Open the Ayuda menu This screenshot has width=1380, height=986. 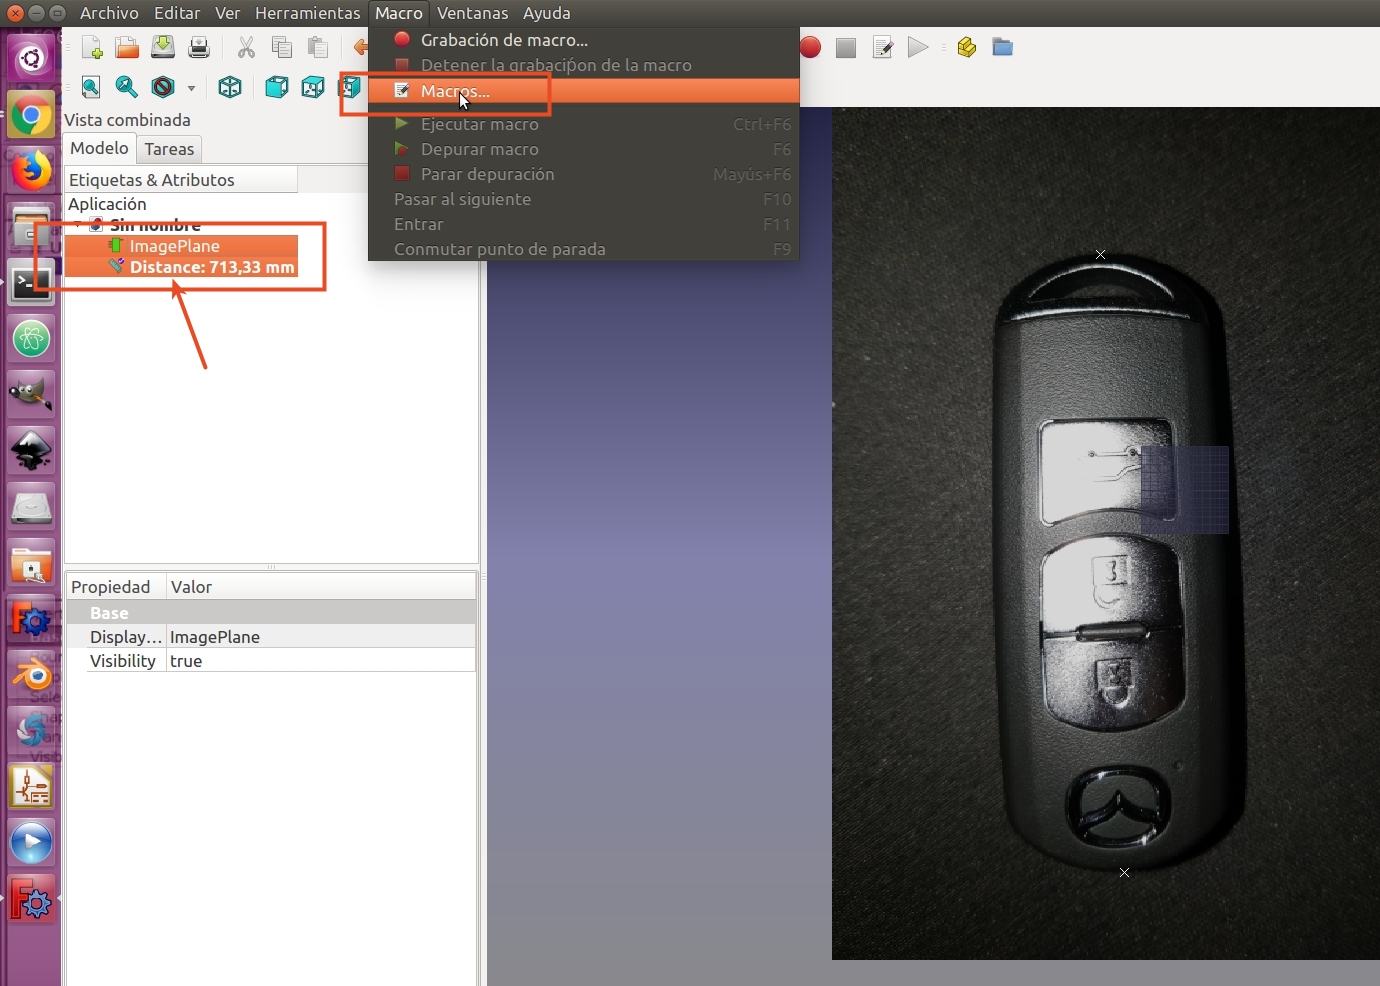click(x=547, y=13)
